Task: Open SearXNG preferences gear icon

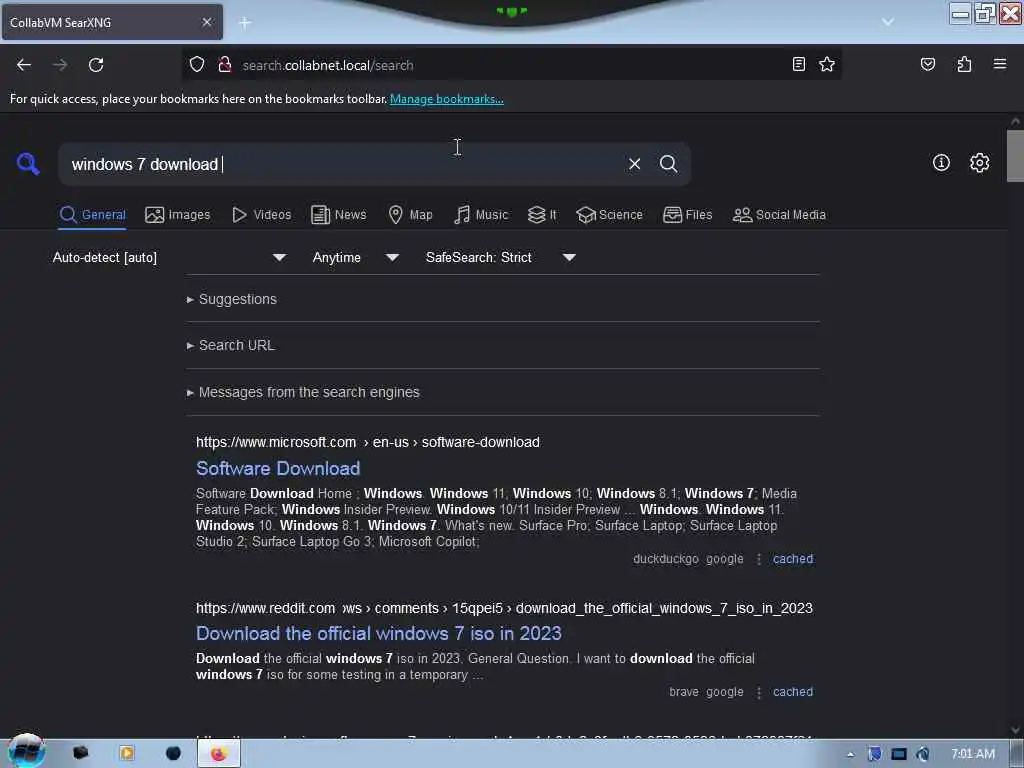Action: 979,163
